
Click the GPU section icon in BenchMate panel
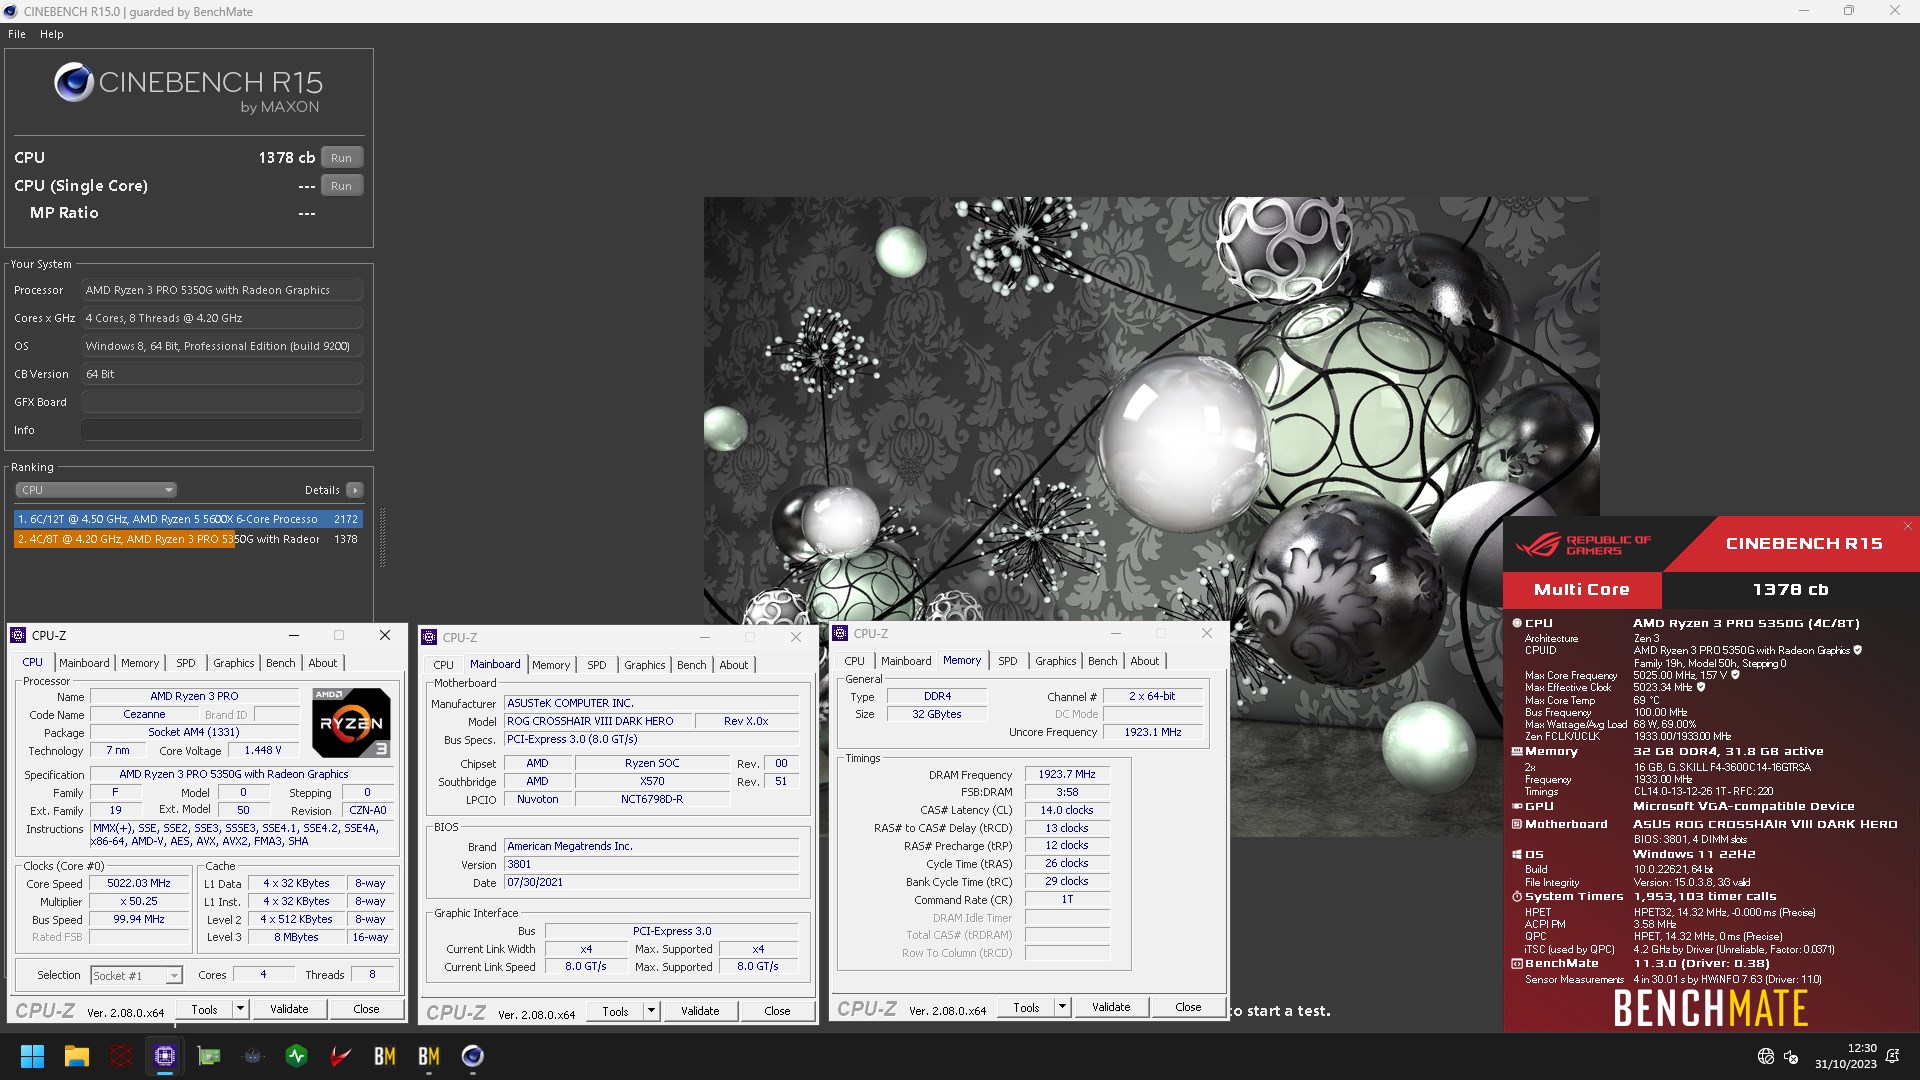(x=1516, y=806)
